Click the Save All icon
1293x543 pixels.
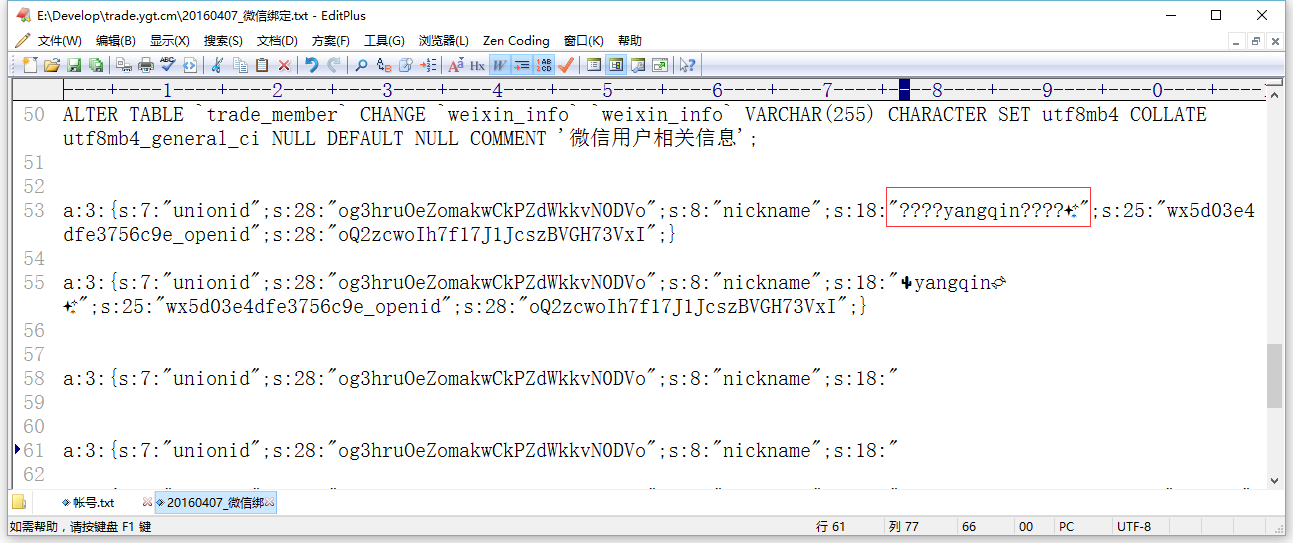(x=95, y=65)
